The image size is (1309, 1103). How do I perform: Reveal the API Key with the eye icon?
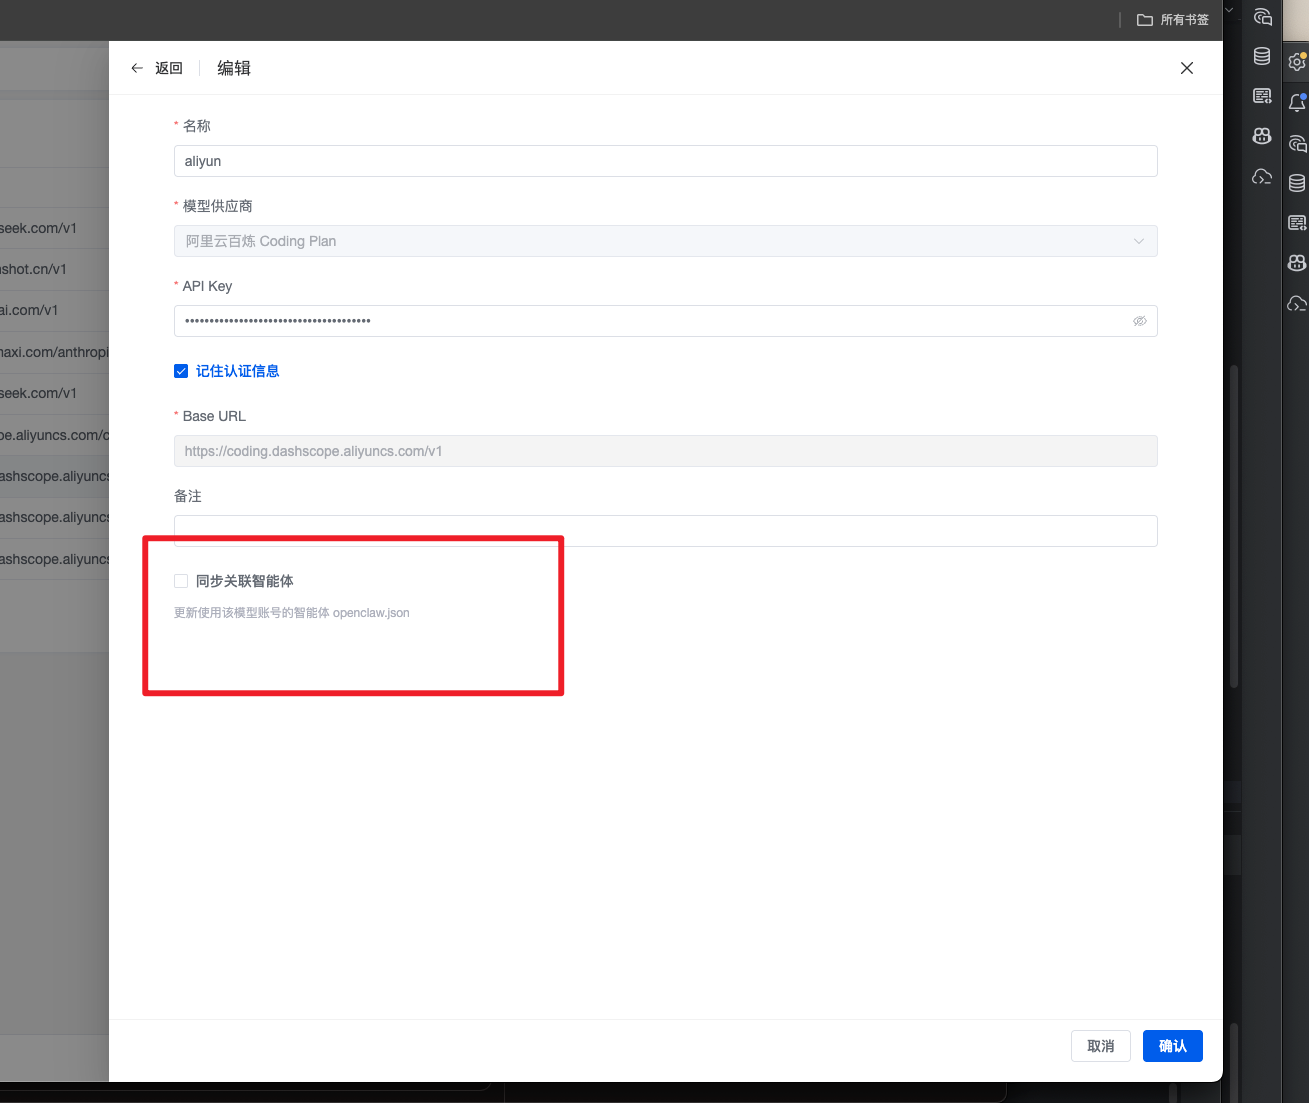[x=1139, y=321]
